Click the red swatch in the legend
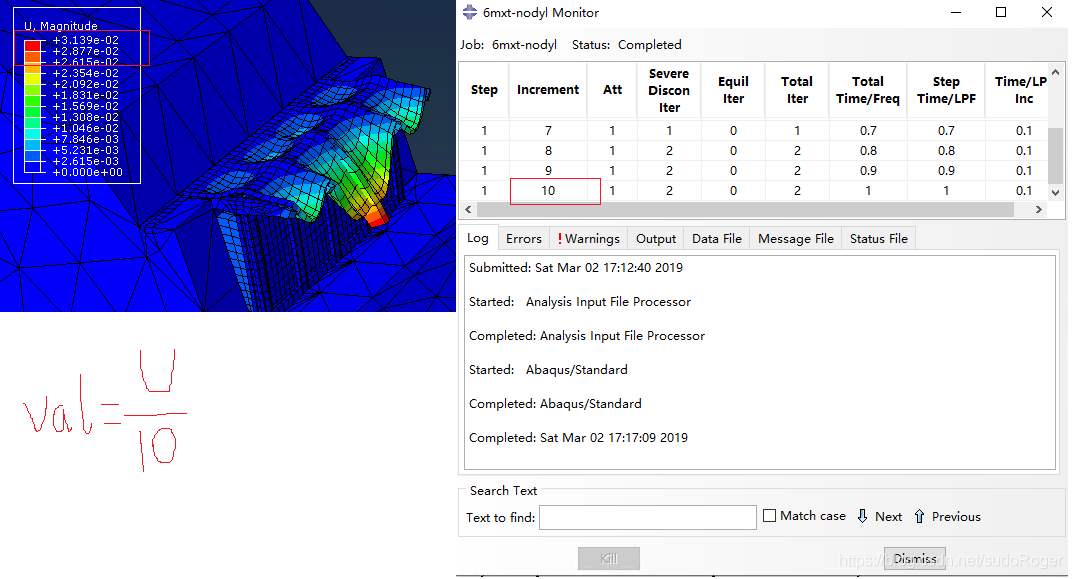Image resolution: width=1073 pixels, height=579 pixels. coord(32,46)
